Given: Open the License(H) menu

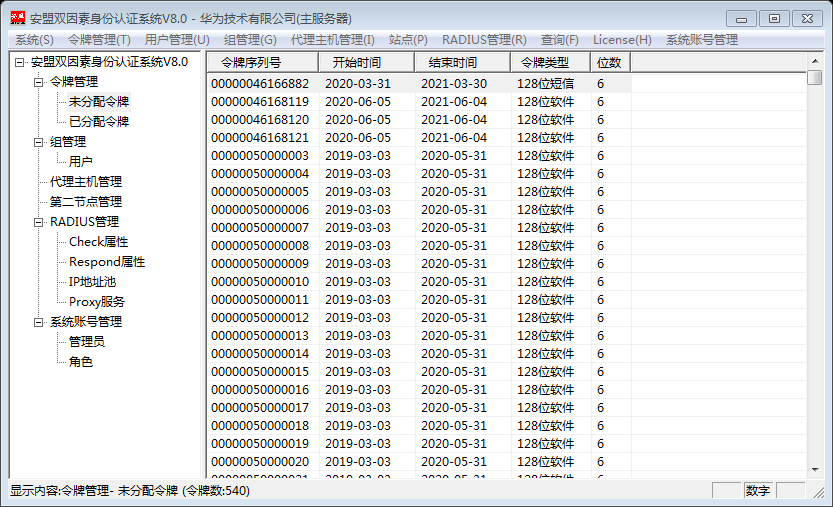Looking at the screenshot, I should (x=622, y=40).
